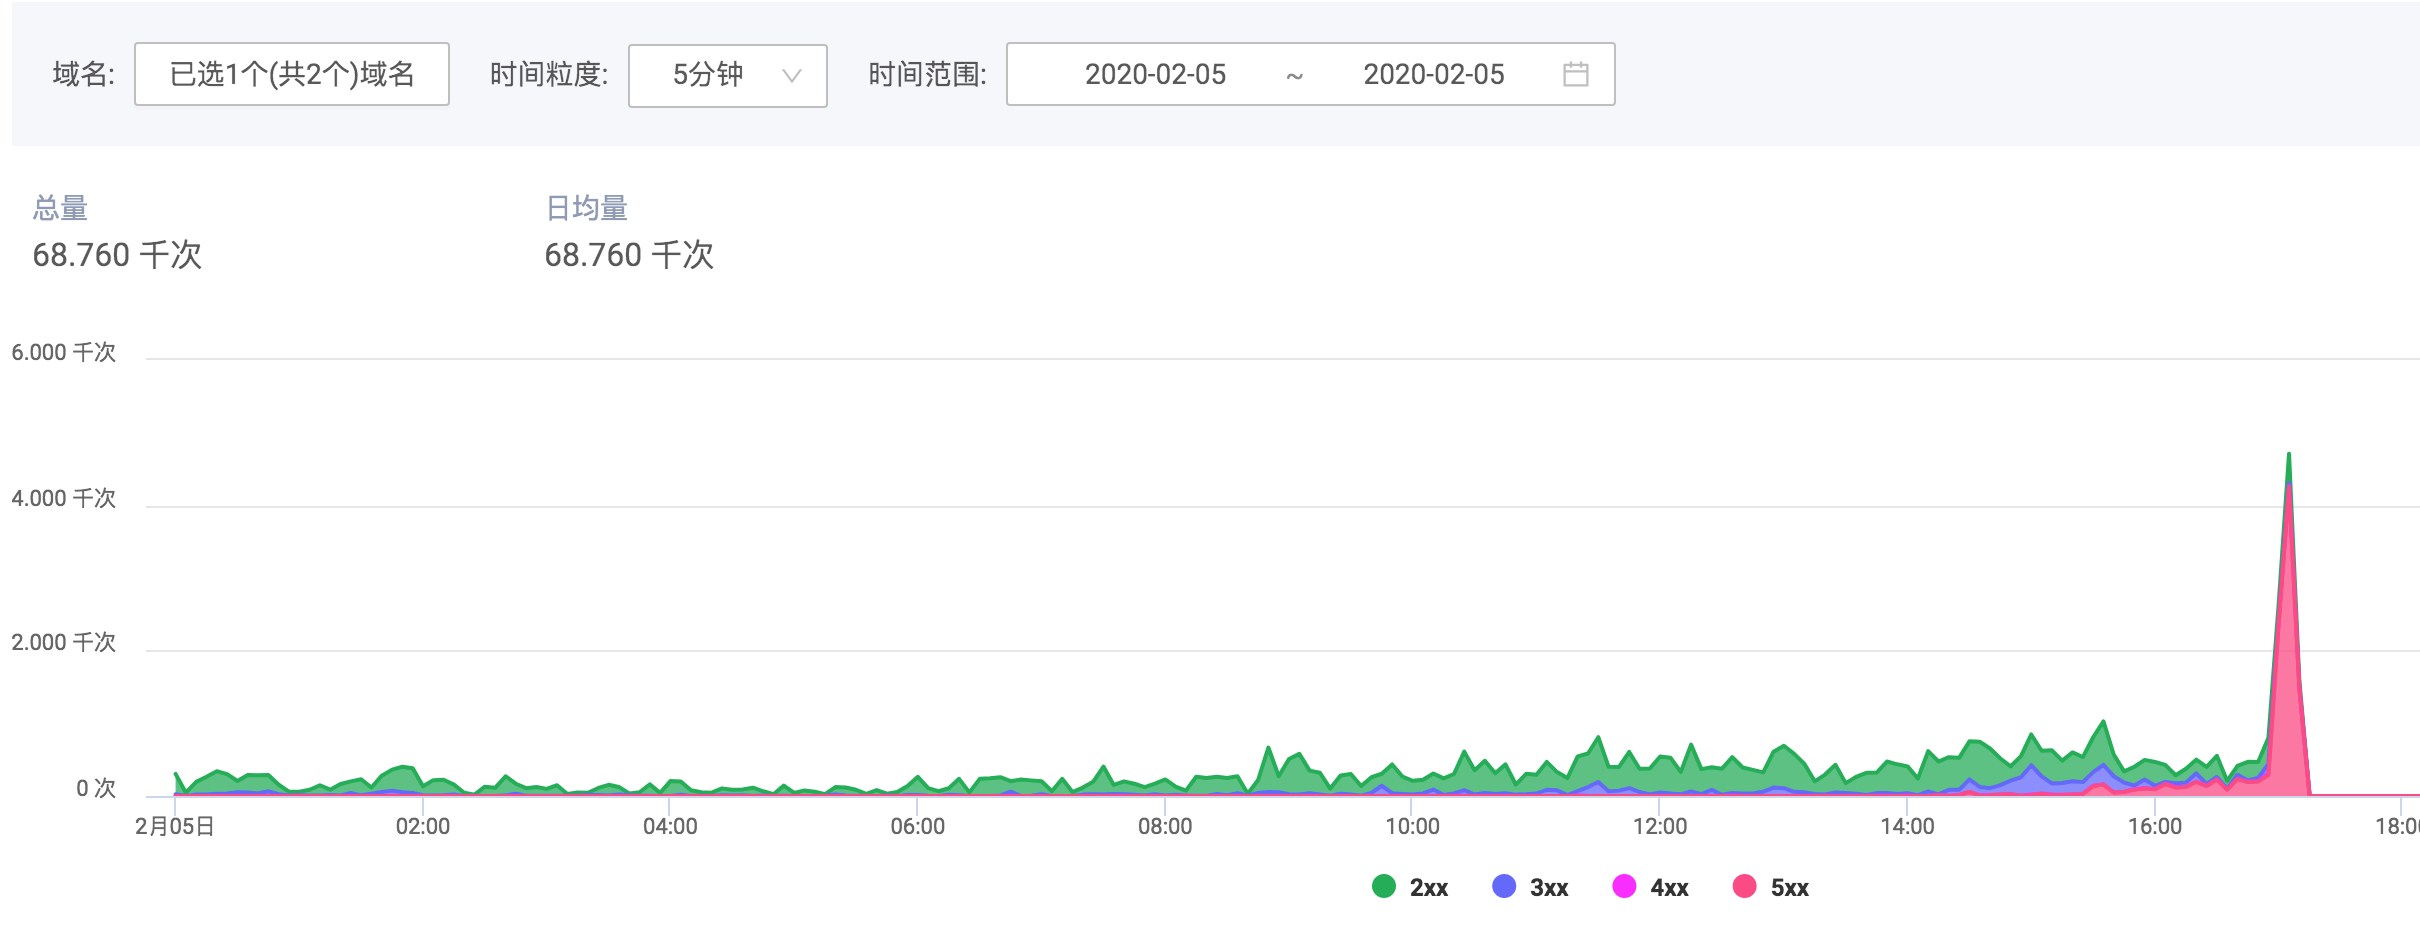Click the 5xx spike peak near 17:00
The height and width of the screenshot is (926, 2420).
2289,485
